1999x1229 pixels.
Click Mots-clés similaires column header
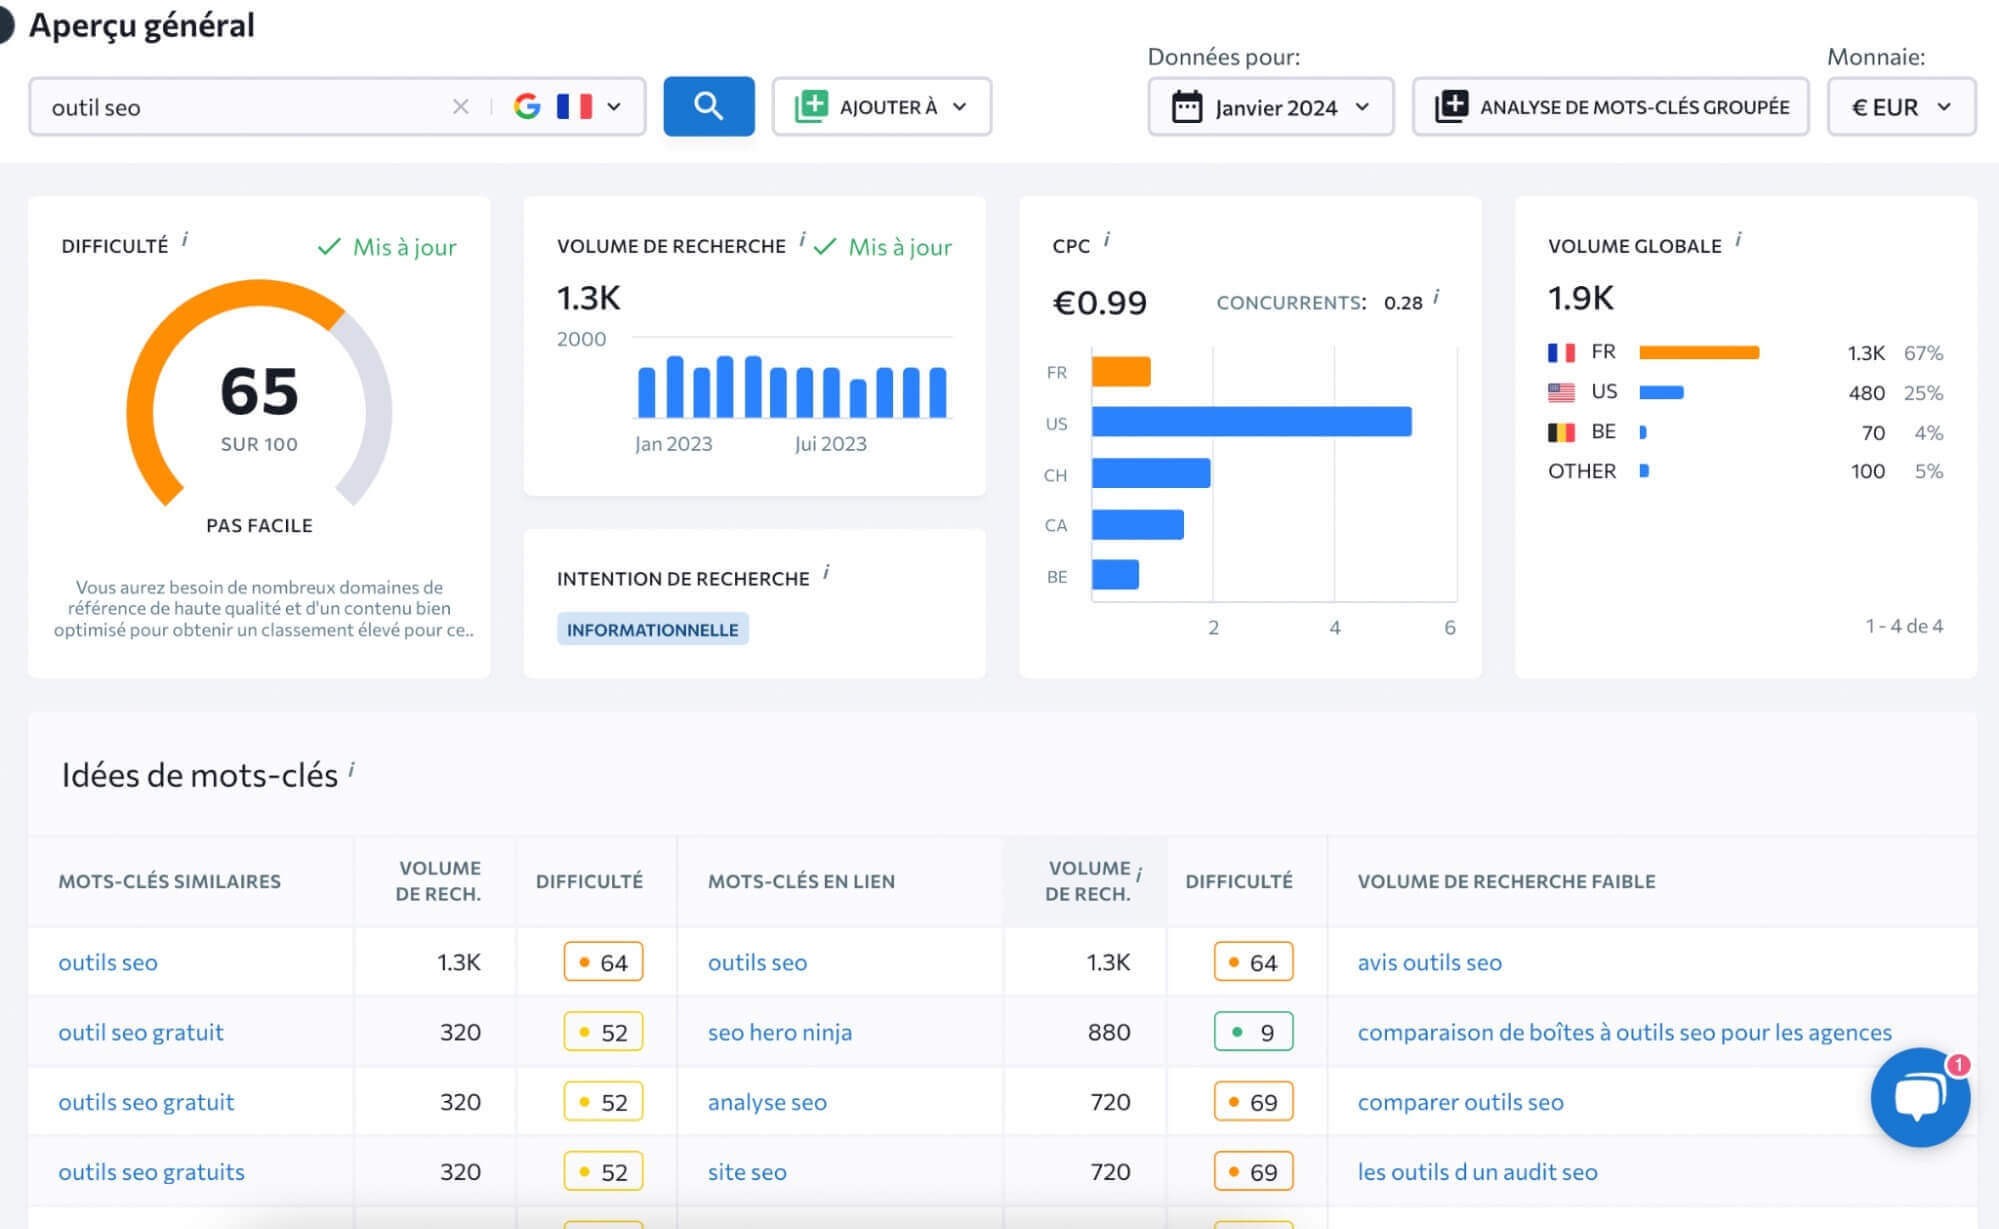pyautogui.click(x=169, y=881)
